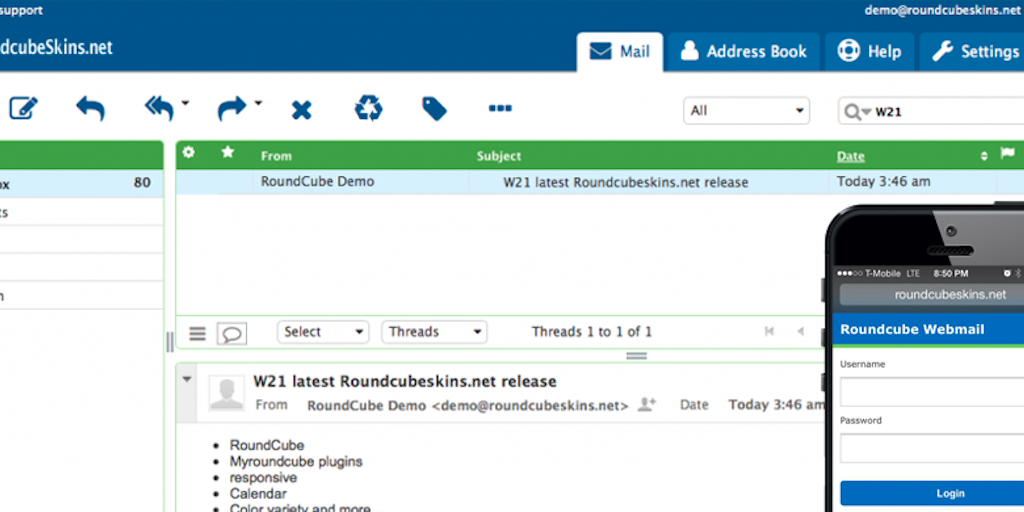The width and height of the screenshot is (1024, 512).
Task: Click the star column header icon
Action: click(x=228, y=152)
